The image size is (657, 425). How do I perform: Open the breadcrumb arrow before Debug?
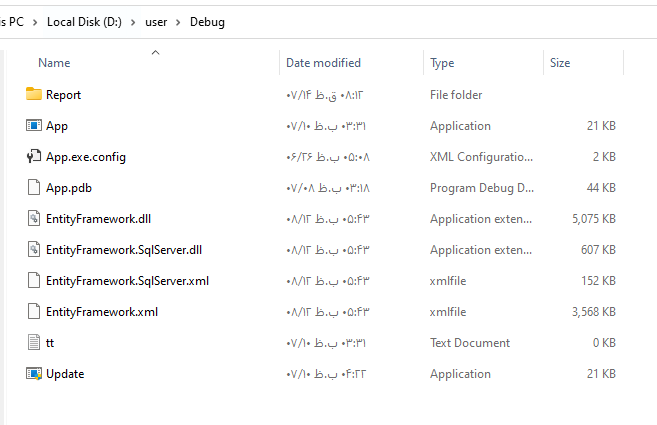click(179, 22)
